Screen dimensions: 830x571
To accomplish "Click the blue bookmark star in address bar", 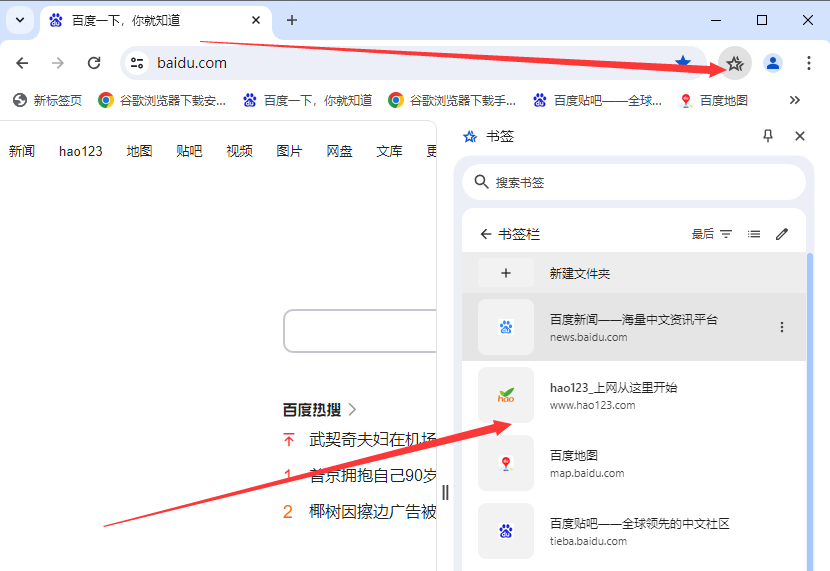I will (683, 61).
